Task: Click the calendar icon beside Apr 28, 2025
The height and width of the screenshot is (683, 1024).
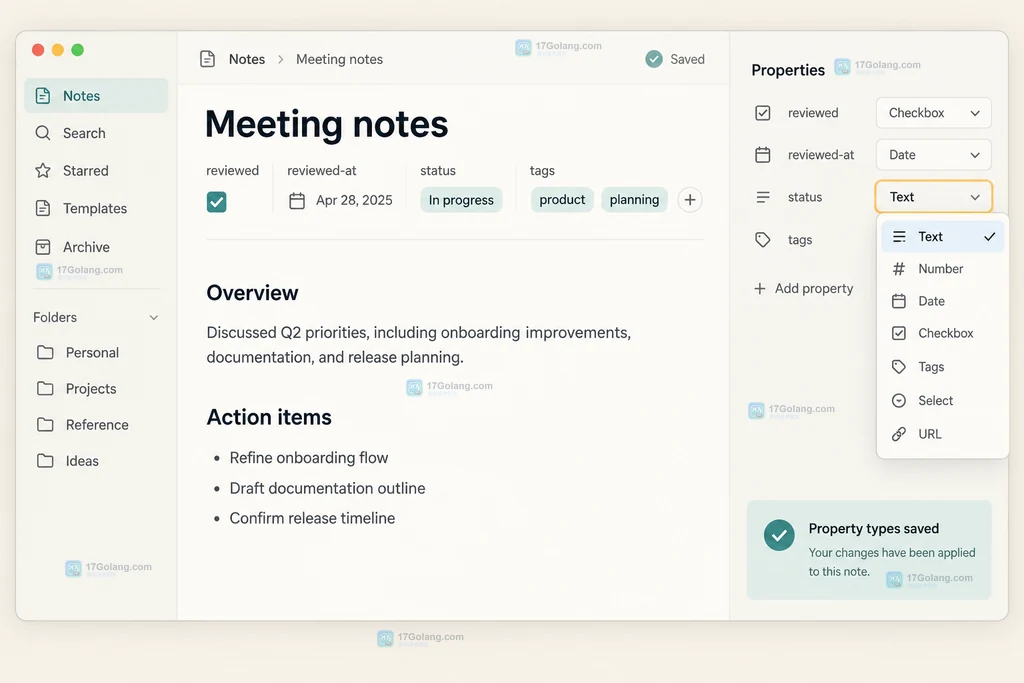Action: click(297, 200)
